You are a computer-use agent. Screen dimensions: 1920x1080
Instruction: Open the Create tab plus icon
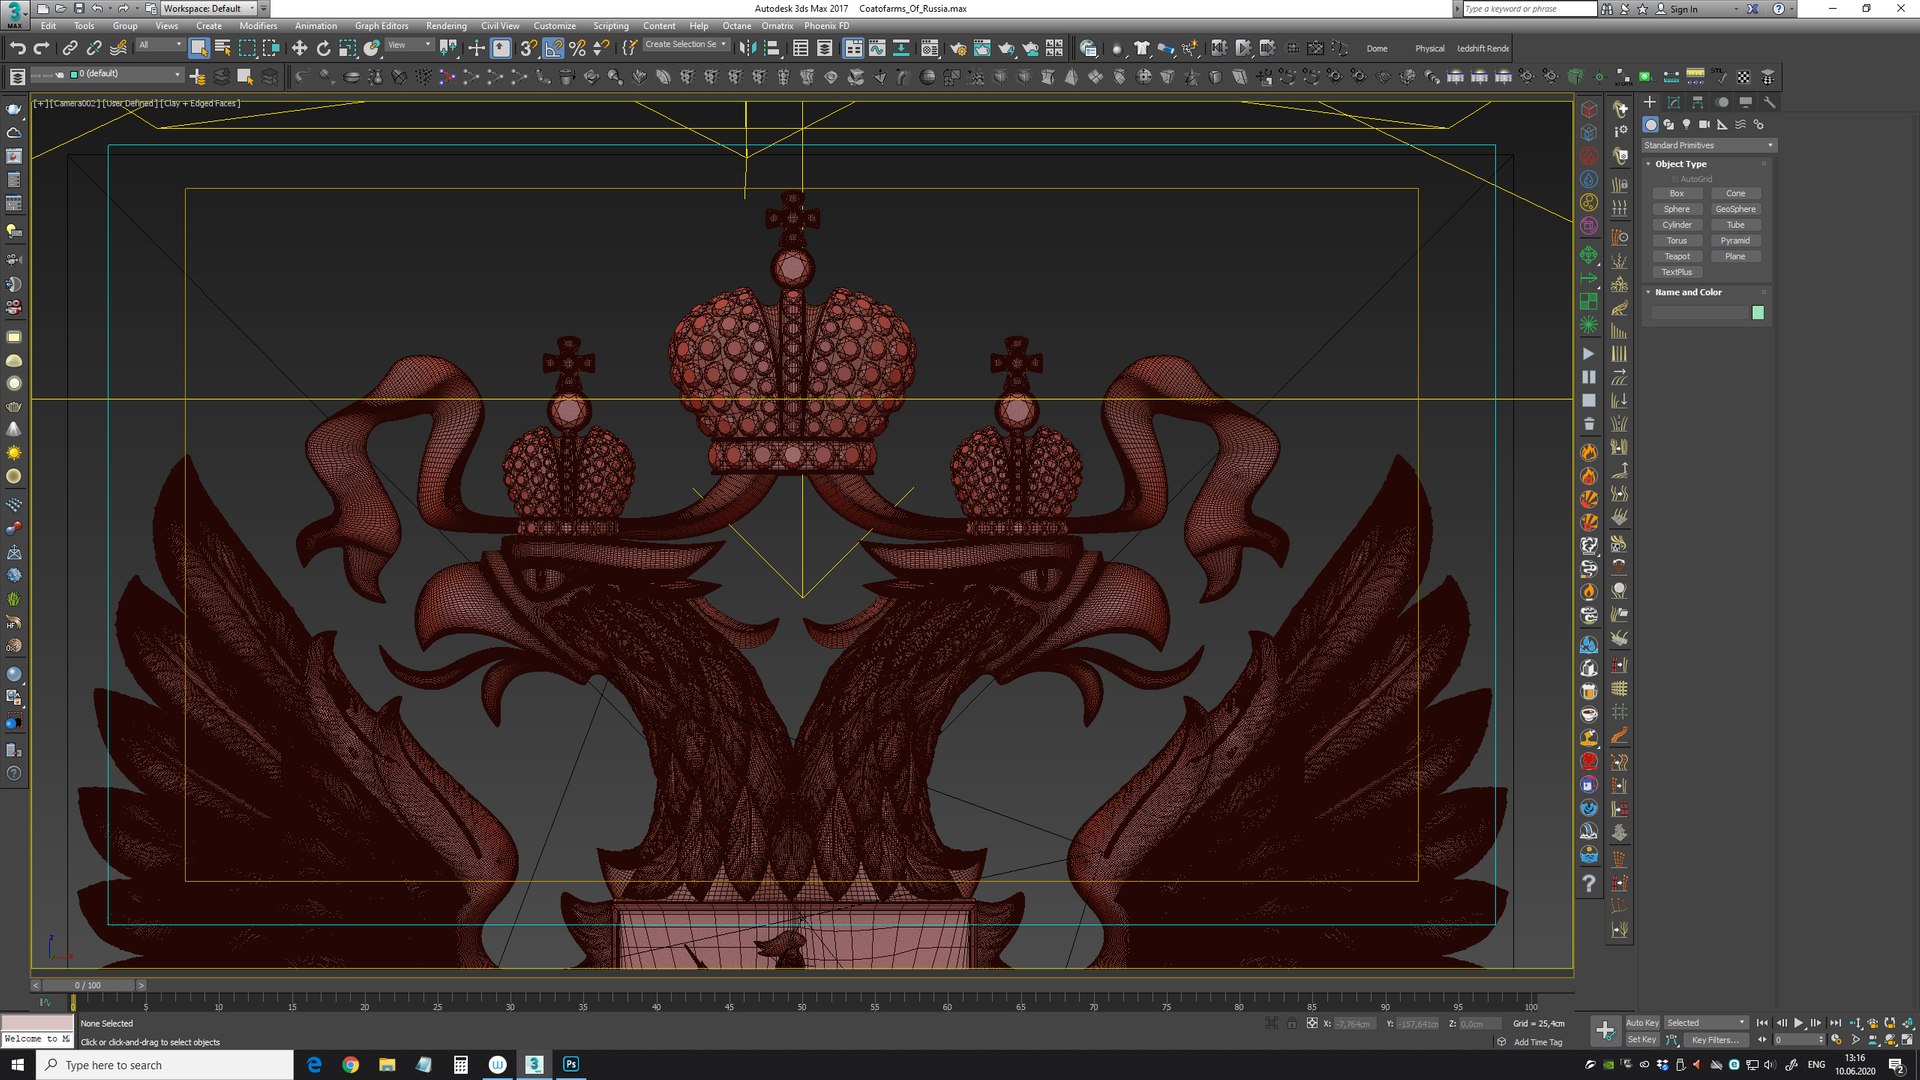(x=1650, y=102)
